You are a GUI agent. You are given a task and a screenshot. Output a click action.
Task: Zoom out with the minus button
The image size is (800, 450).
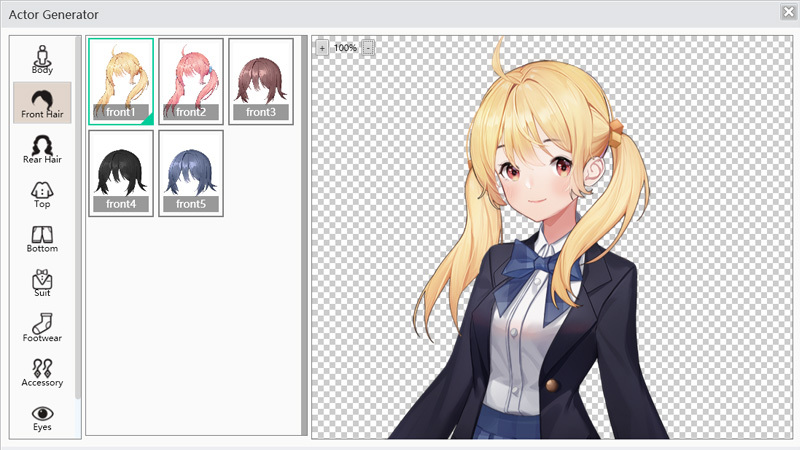click(368, 47)
